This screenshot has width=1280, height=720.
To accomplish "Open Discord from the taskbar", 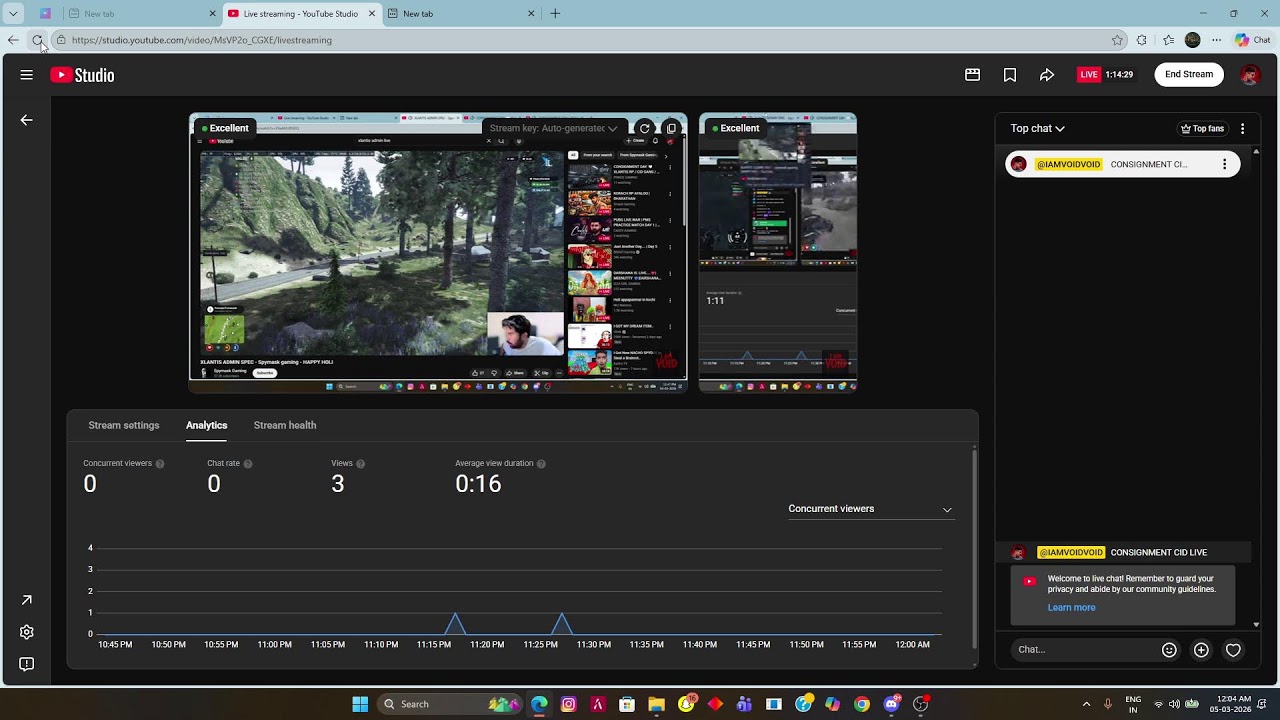I will [891, 704].
